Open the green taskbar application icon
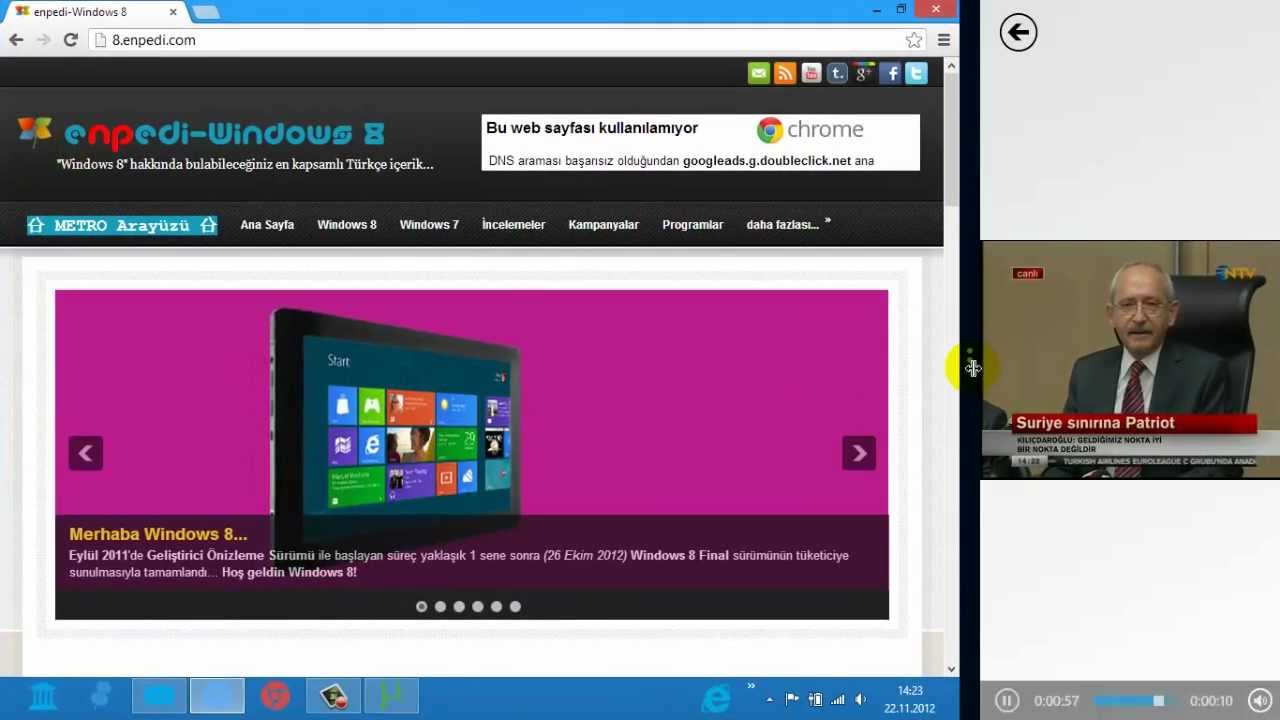The width and height of the screenshot is (1280, 720). [x=391, y=696]
